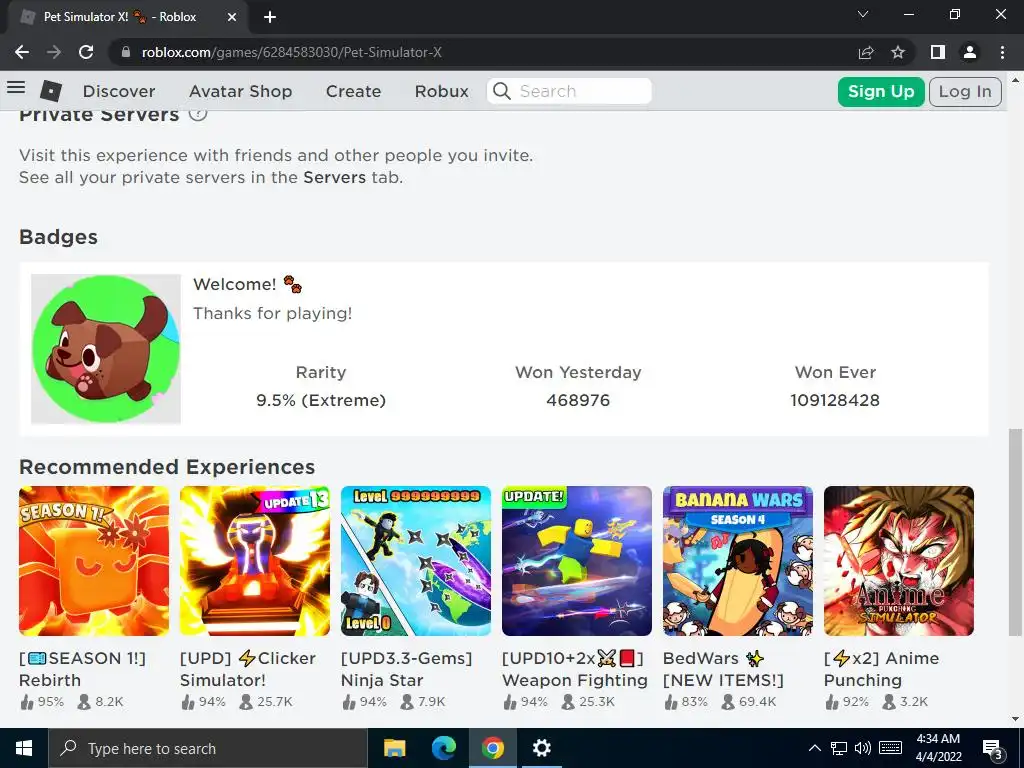Share this page using the share icon
The height and width of the screenshot is (768, 1024).
[x=866, y=52]
